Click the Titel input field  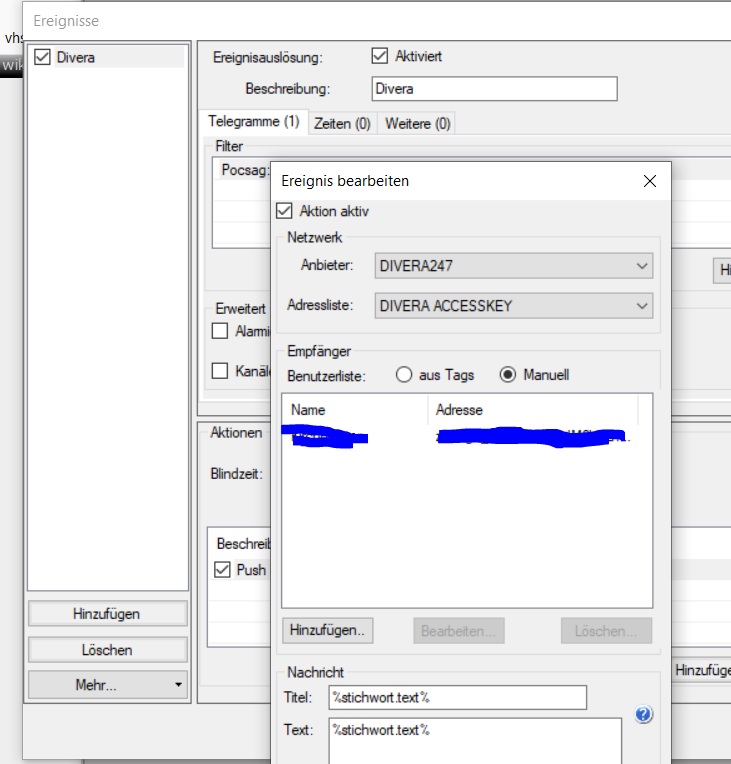457,697
